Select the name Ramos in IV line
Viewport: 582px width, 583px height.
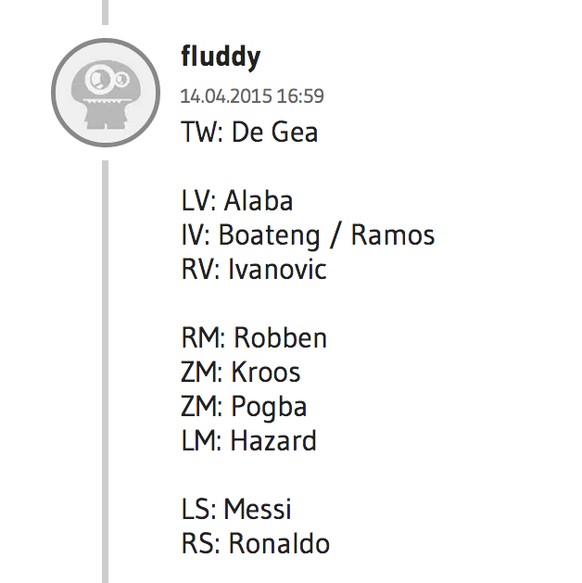point(393,235)
